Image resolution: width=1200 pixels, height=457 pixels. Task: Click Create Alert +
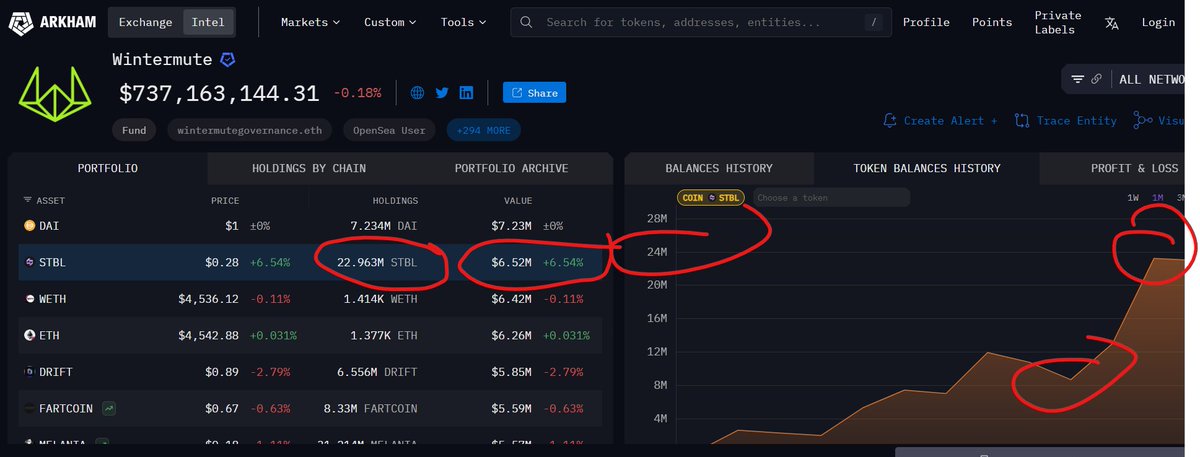[940, 120]
